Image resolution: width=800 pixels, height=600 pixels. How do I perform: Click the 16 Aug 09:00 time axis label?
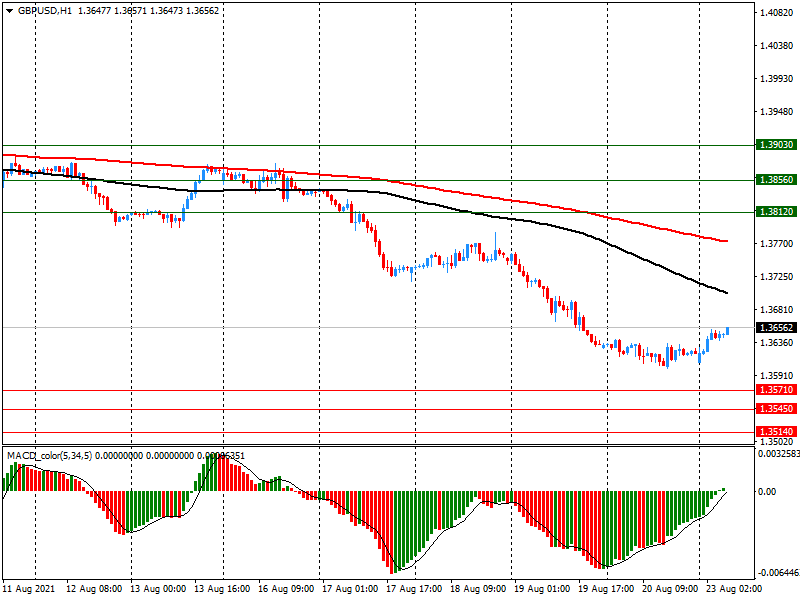[286, 589]
